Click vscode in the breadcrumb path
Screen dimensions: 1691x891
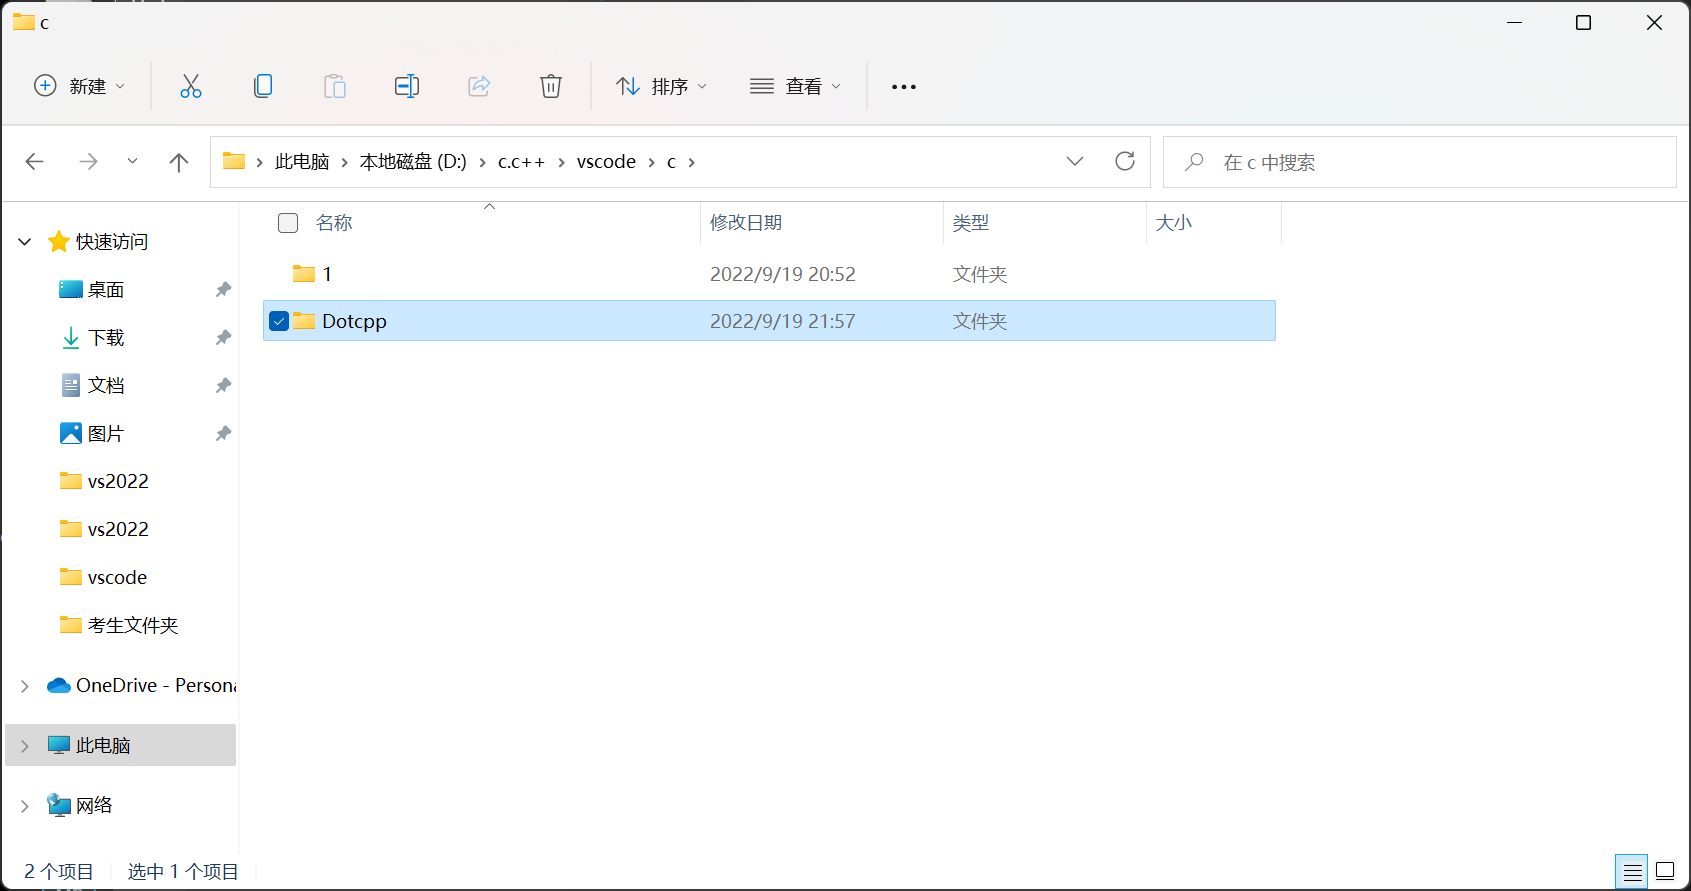point(606,162)
